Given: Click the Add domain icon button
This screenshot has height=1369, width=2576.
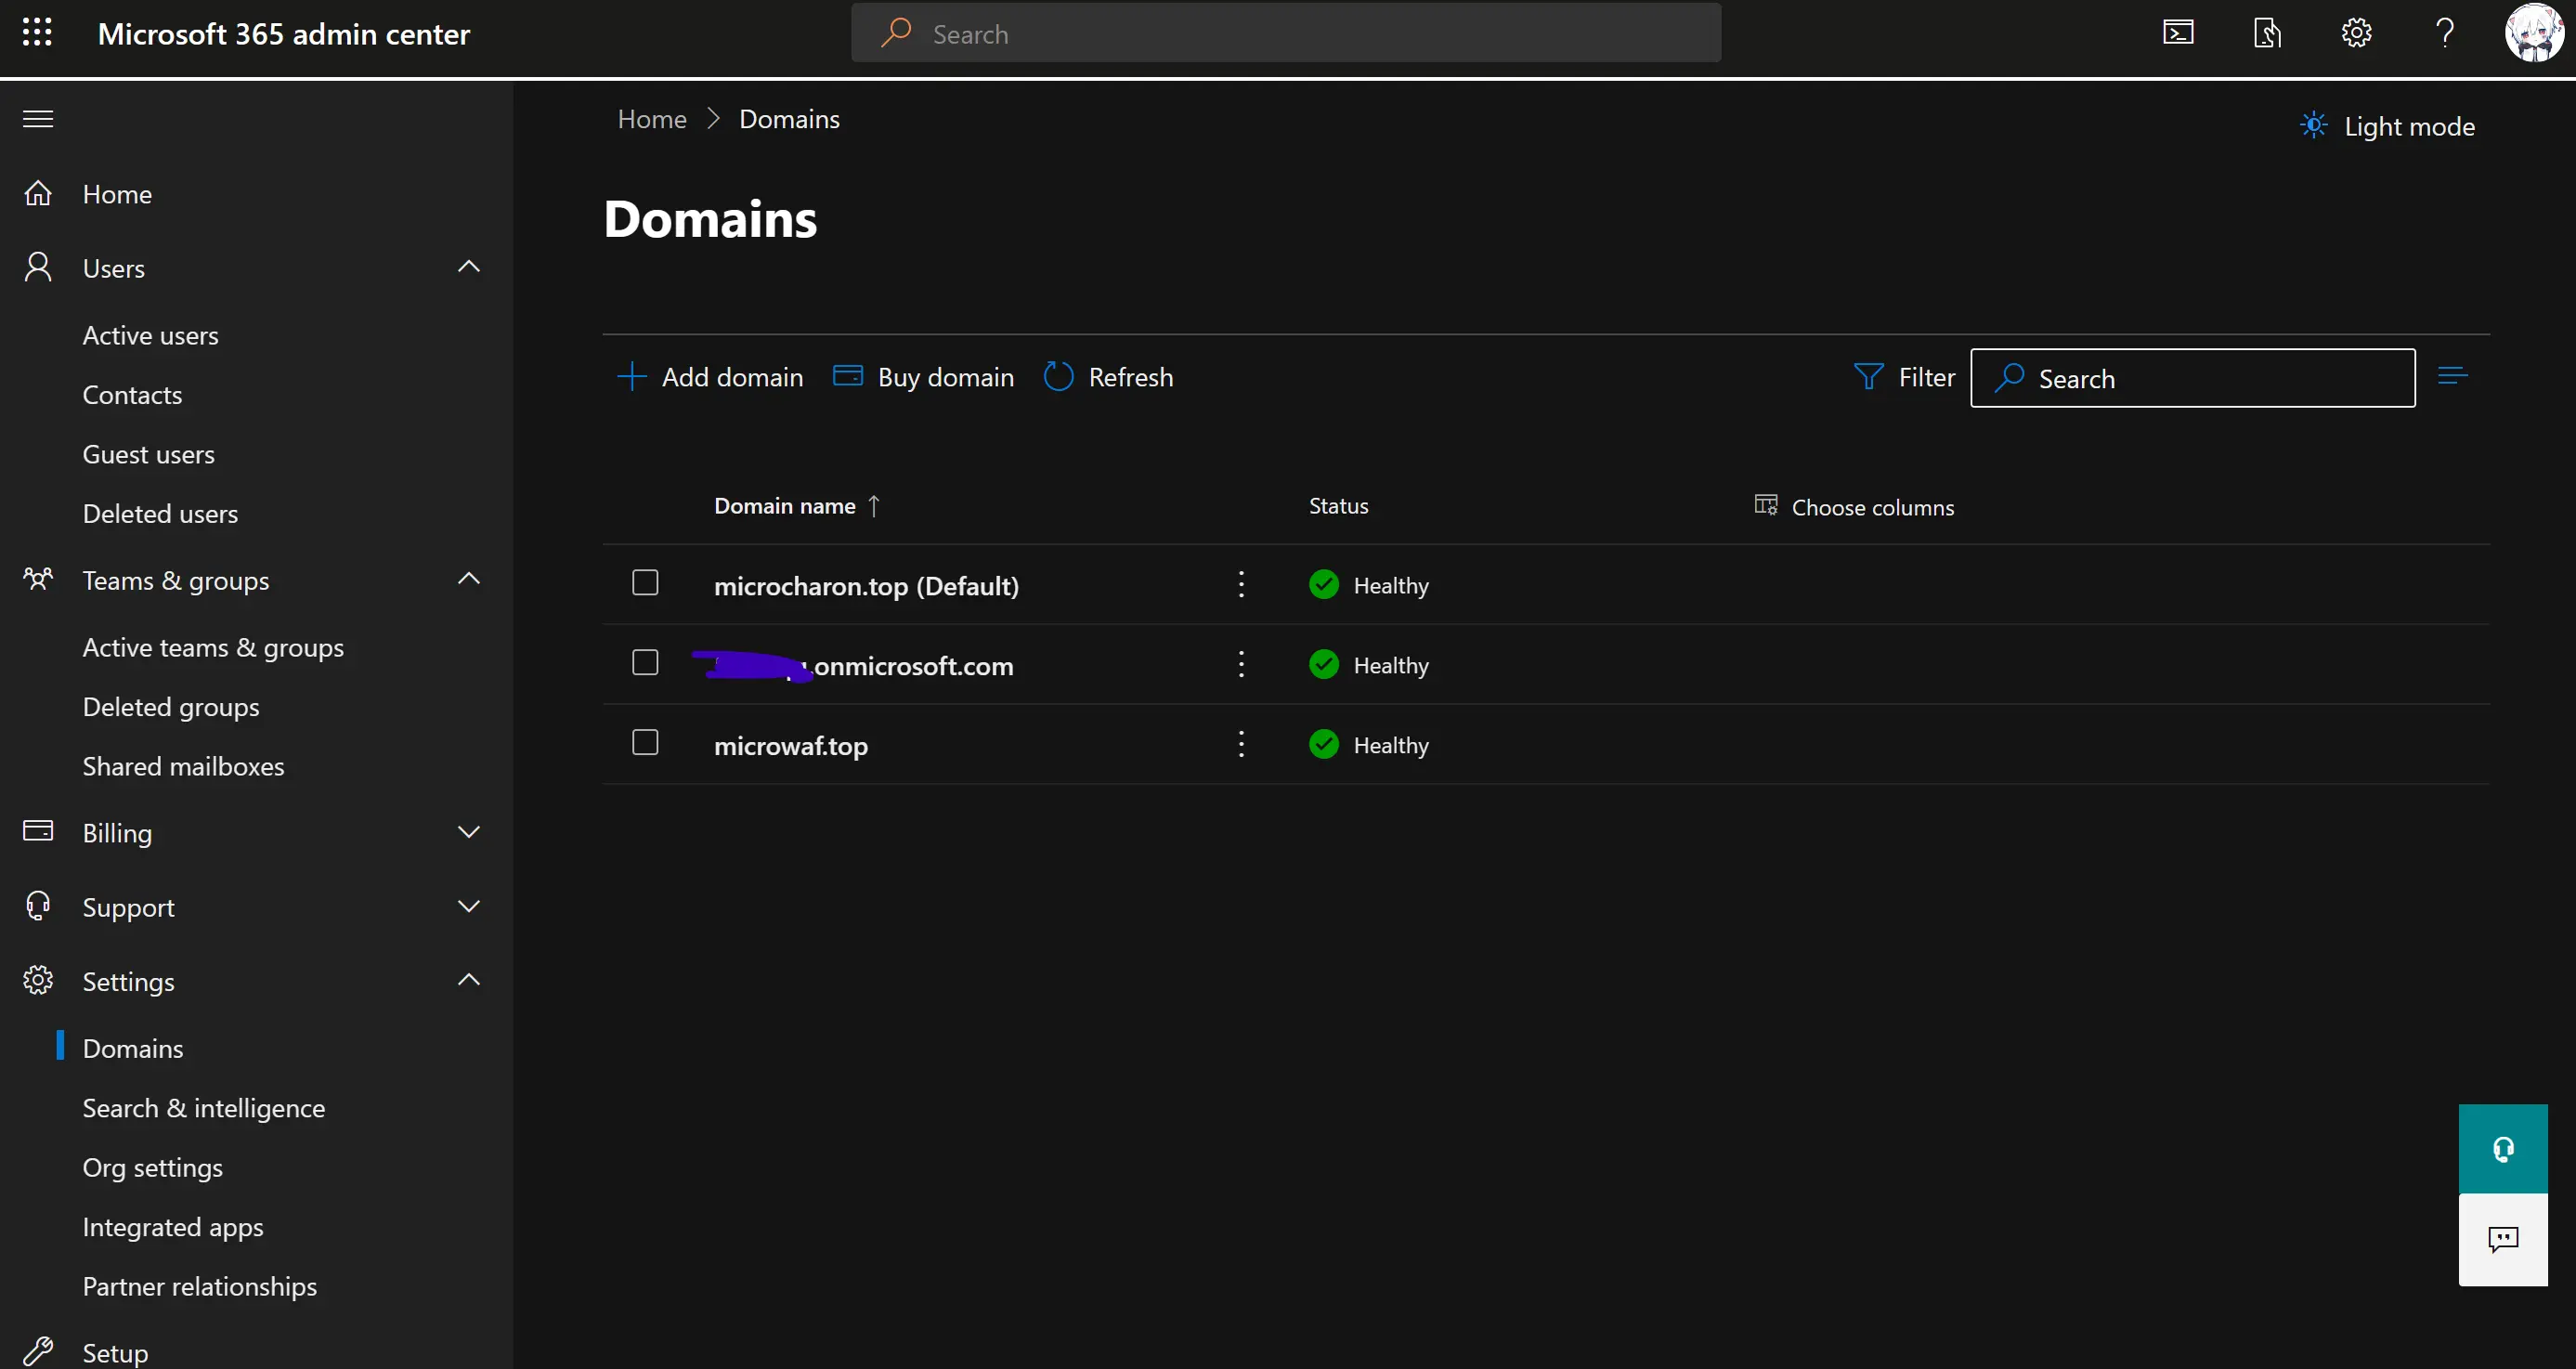Looking at the screenshot, I should click(633, 377).
